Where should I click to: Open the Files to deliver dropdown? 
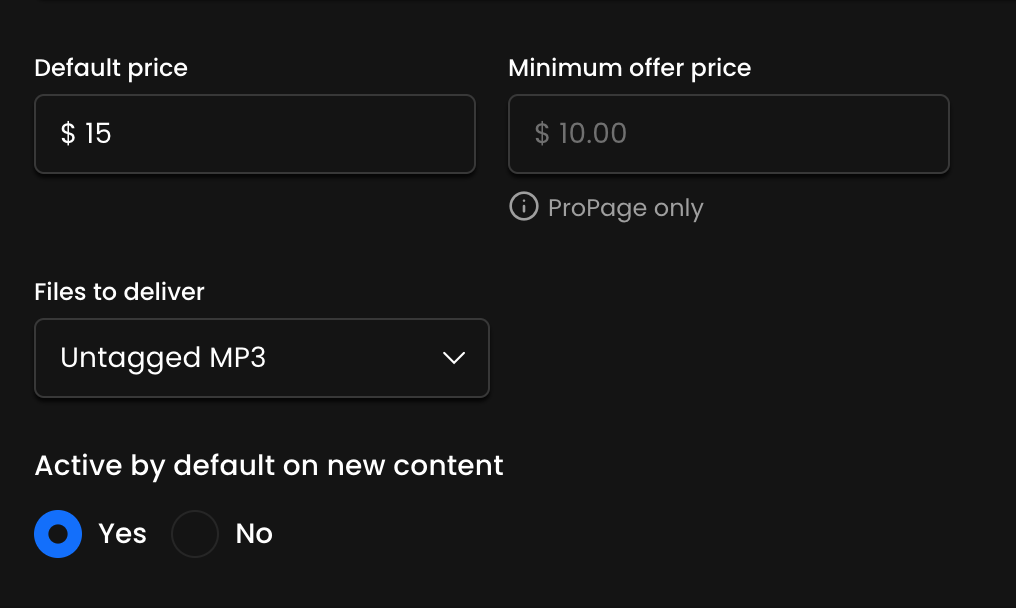click(261, 358)
